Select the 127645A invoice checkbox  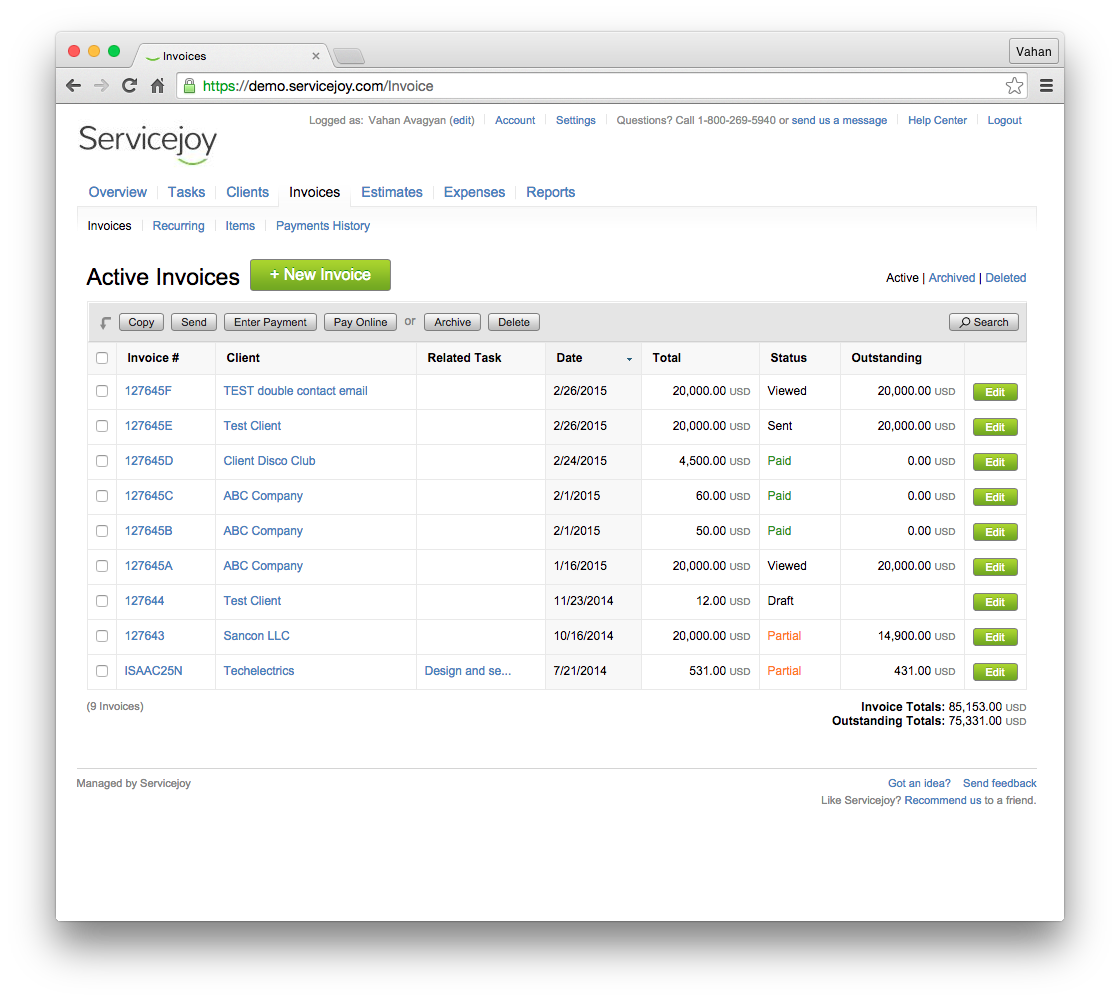click(x=102, y=566)
